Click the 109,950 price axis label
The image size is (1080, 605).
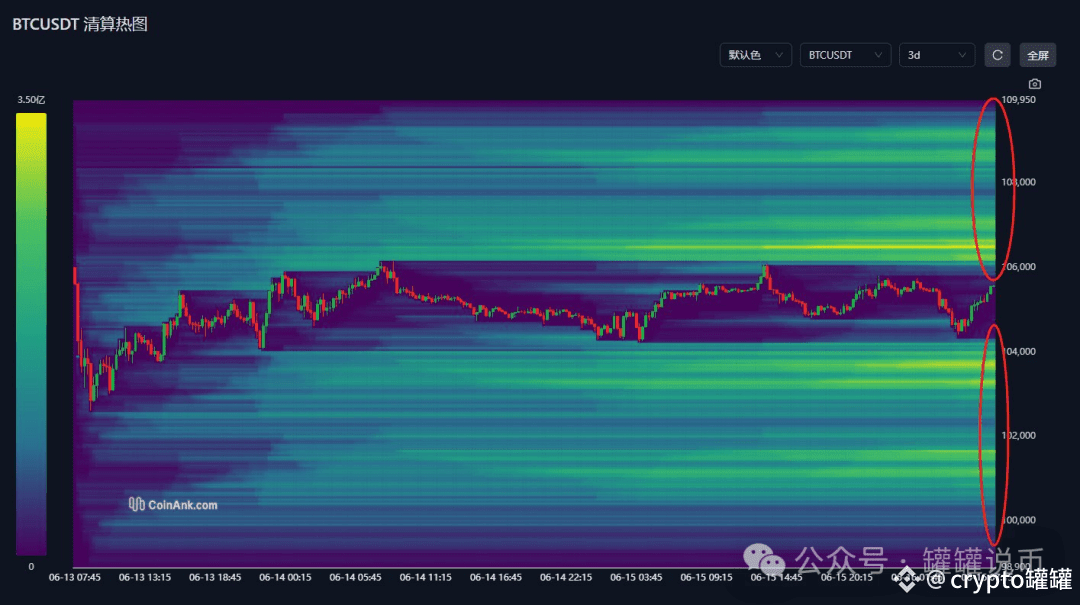point(1018,99)
